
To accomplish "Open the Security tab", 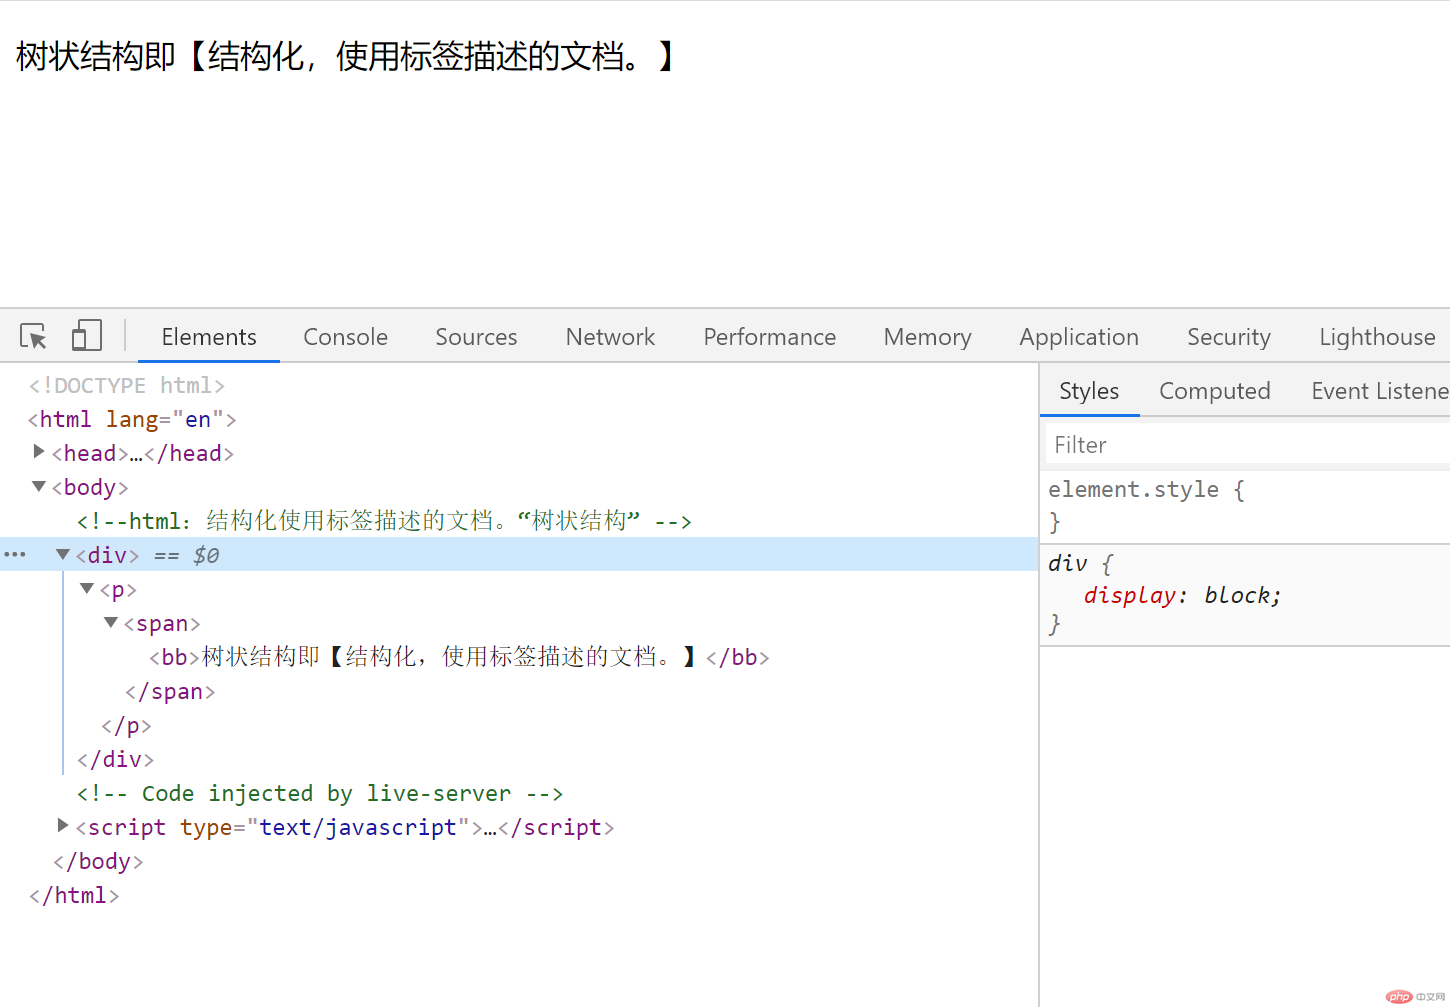I will point(1228,337).
